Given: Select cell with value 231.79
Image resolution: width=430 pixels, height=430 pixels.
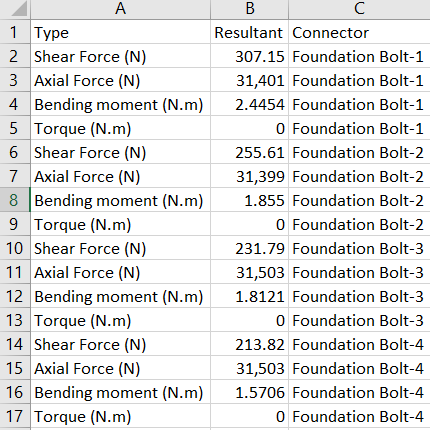Looking at the screenshot, I should coord(249,248).
